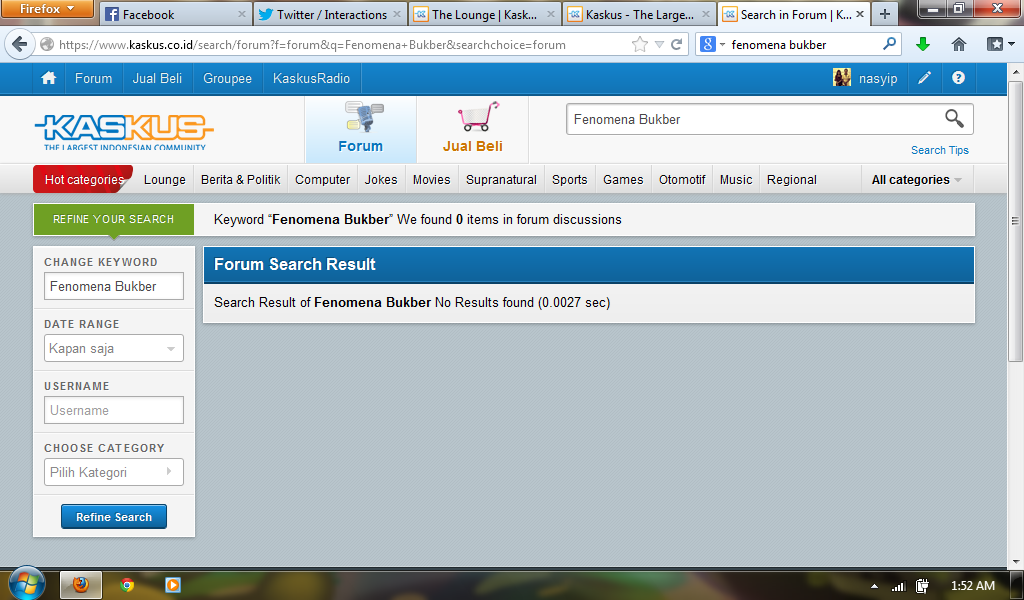Click the page vertical scrollbar thumb
This screenshot has height=600, width=1024.
point(1015,221)
